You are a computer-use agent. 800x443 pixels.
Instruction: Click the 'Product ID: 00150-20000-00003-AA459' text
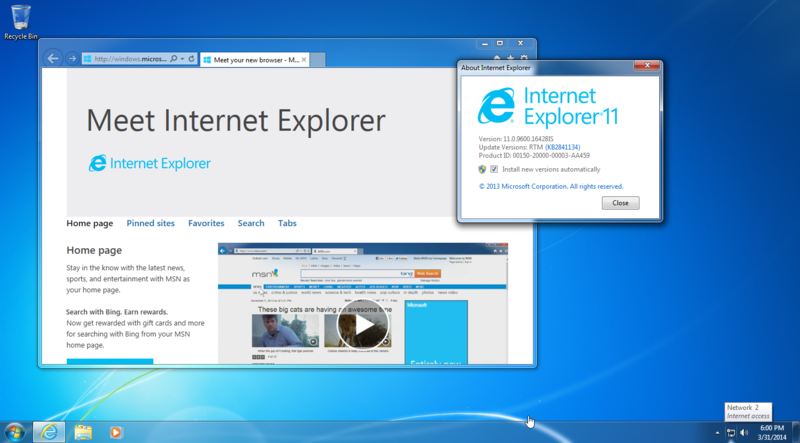pos(534,155)
